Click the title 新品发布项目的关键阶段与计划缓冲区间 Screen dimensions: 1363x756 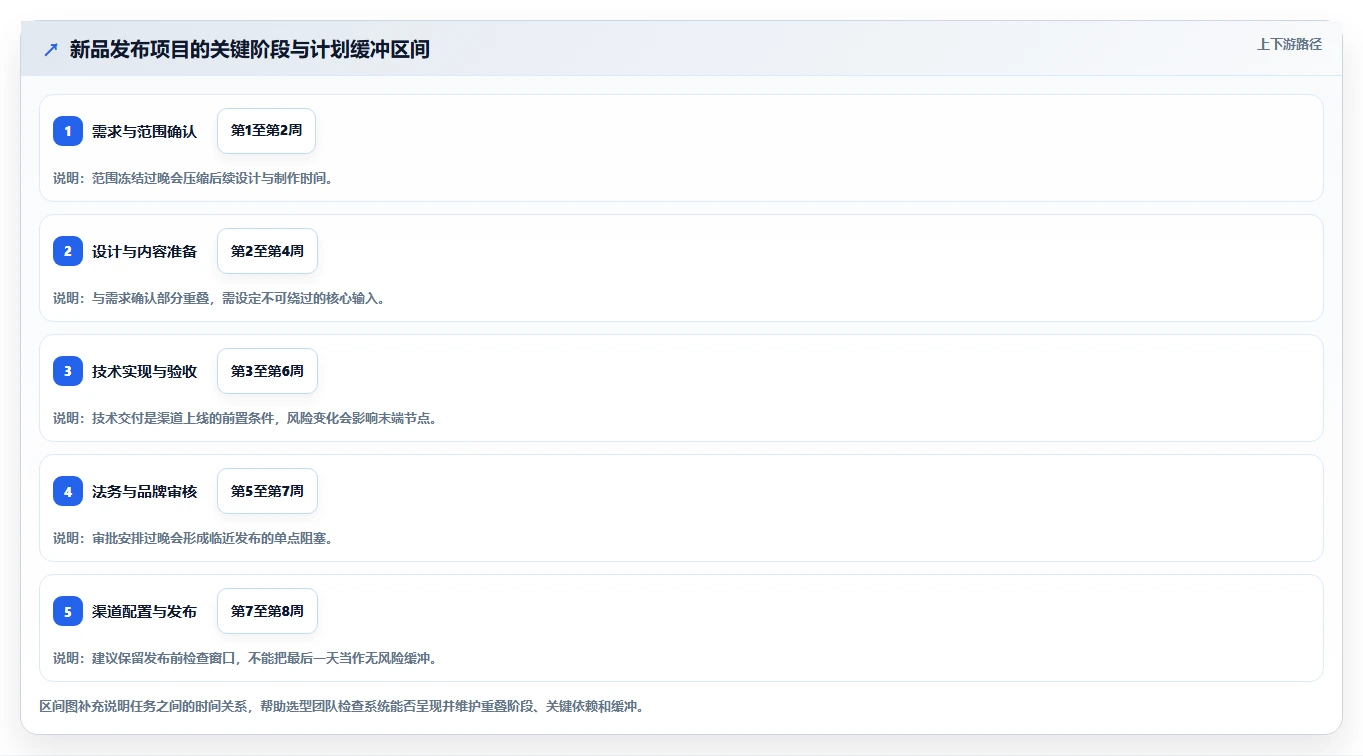[x=249, y=49]
